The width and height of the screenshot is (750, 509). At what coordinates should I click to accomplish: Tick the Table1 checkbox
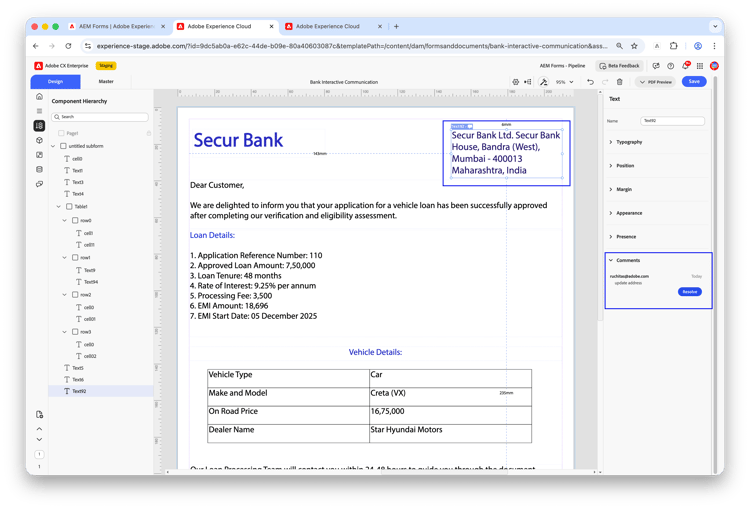[69, 206]
